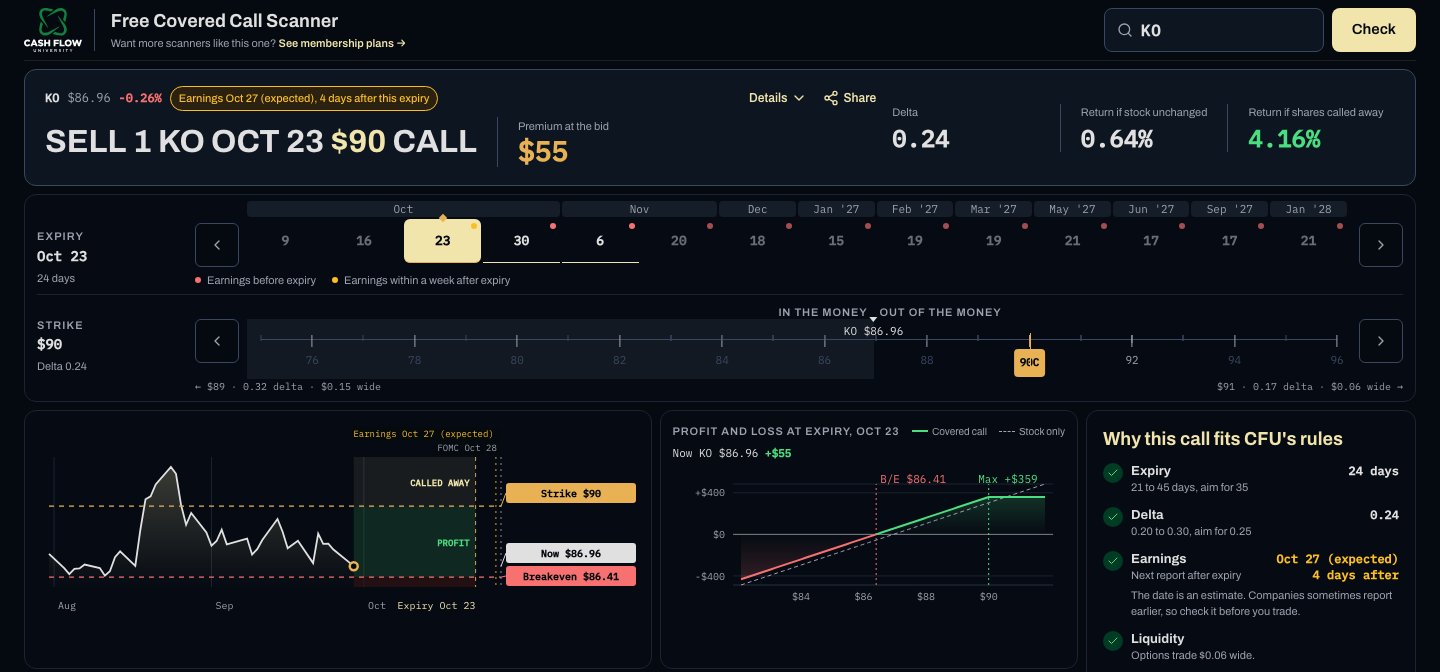Pick strike 80 on the strike ruler
Image resolution: width=1440 pixels, height=672 pixels.
pos(517,360)
